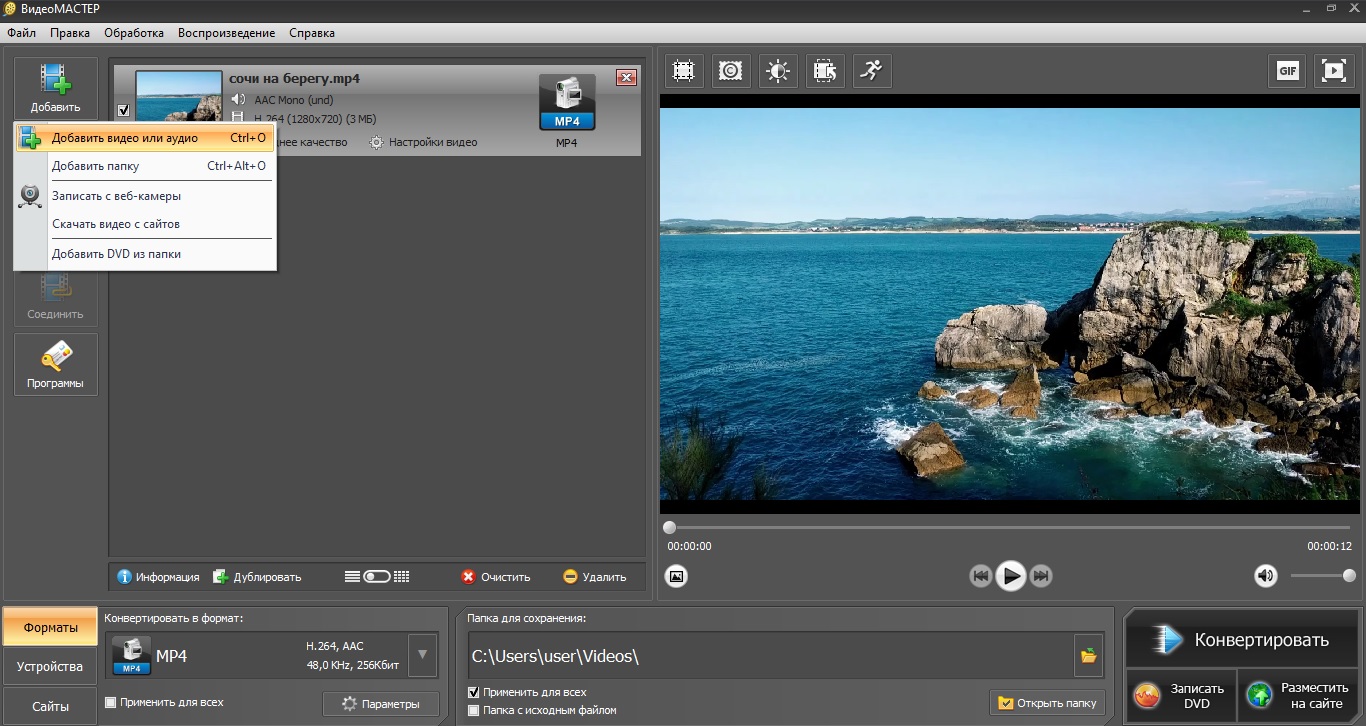This screenshot has height=726, width=1366.
Task: Switch to the Устройства tab
Action: pyautogui.click(x=50, y=667)
